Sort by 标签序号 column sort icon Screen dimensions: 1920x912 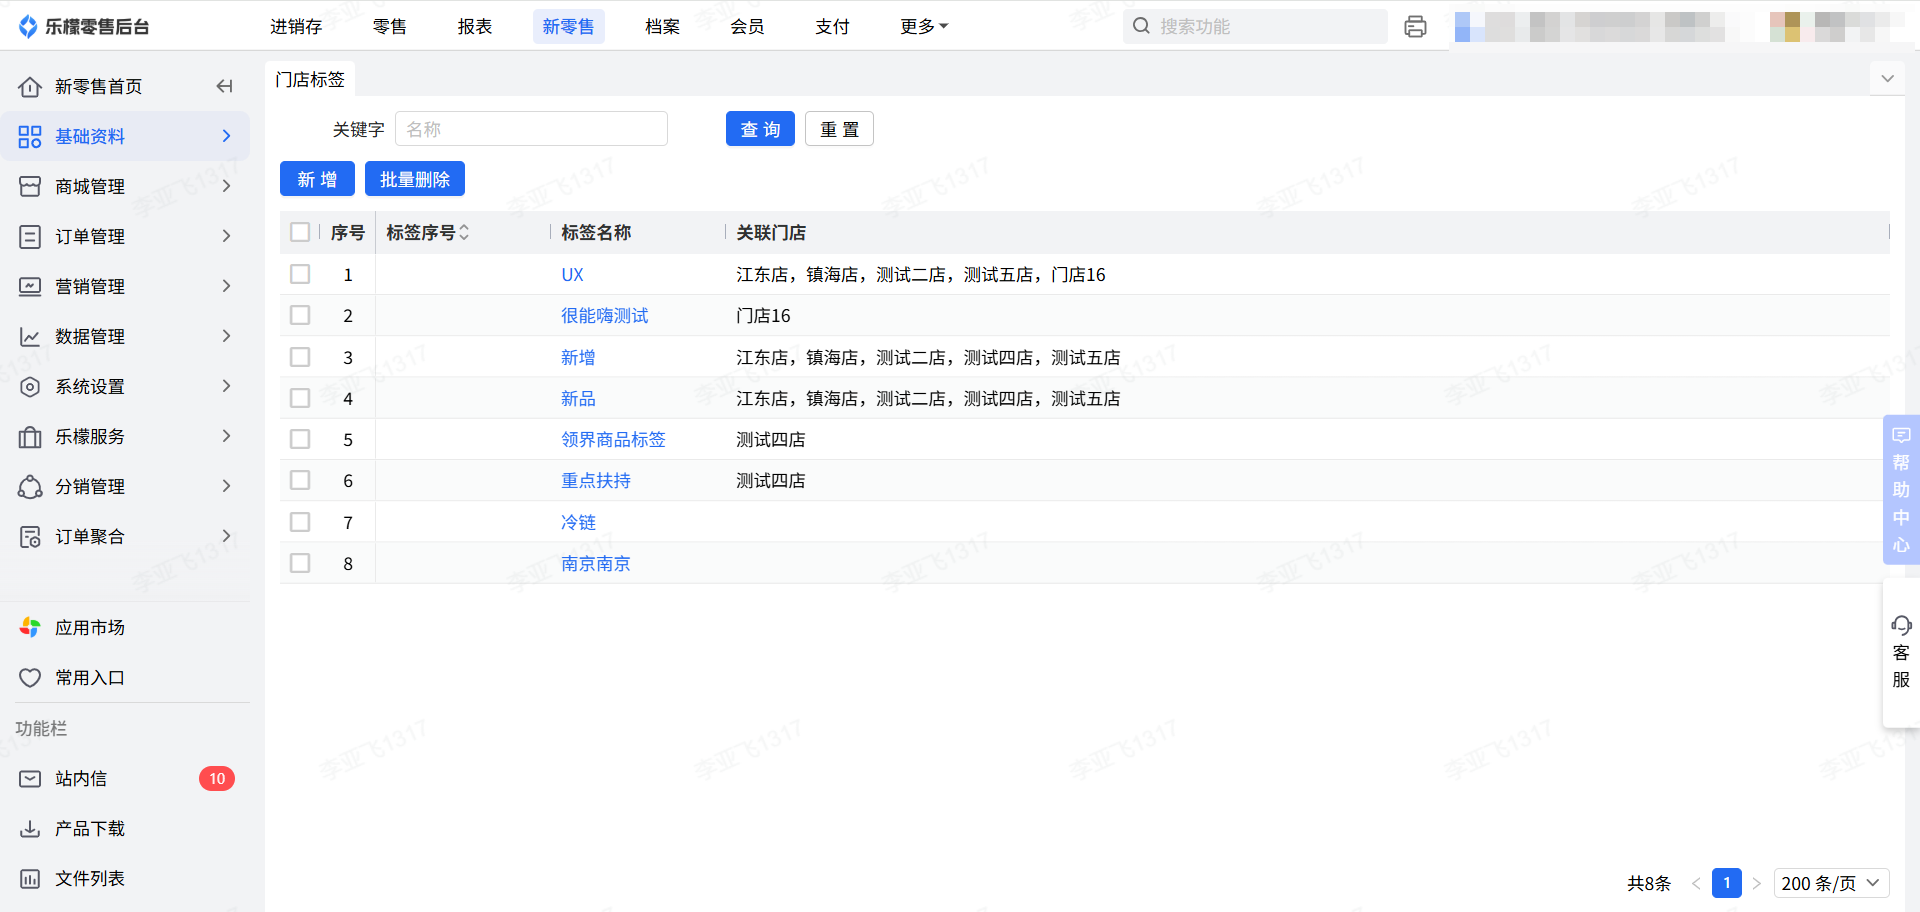(x=464, y=233)
